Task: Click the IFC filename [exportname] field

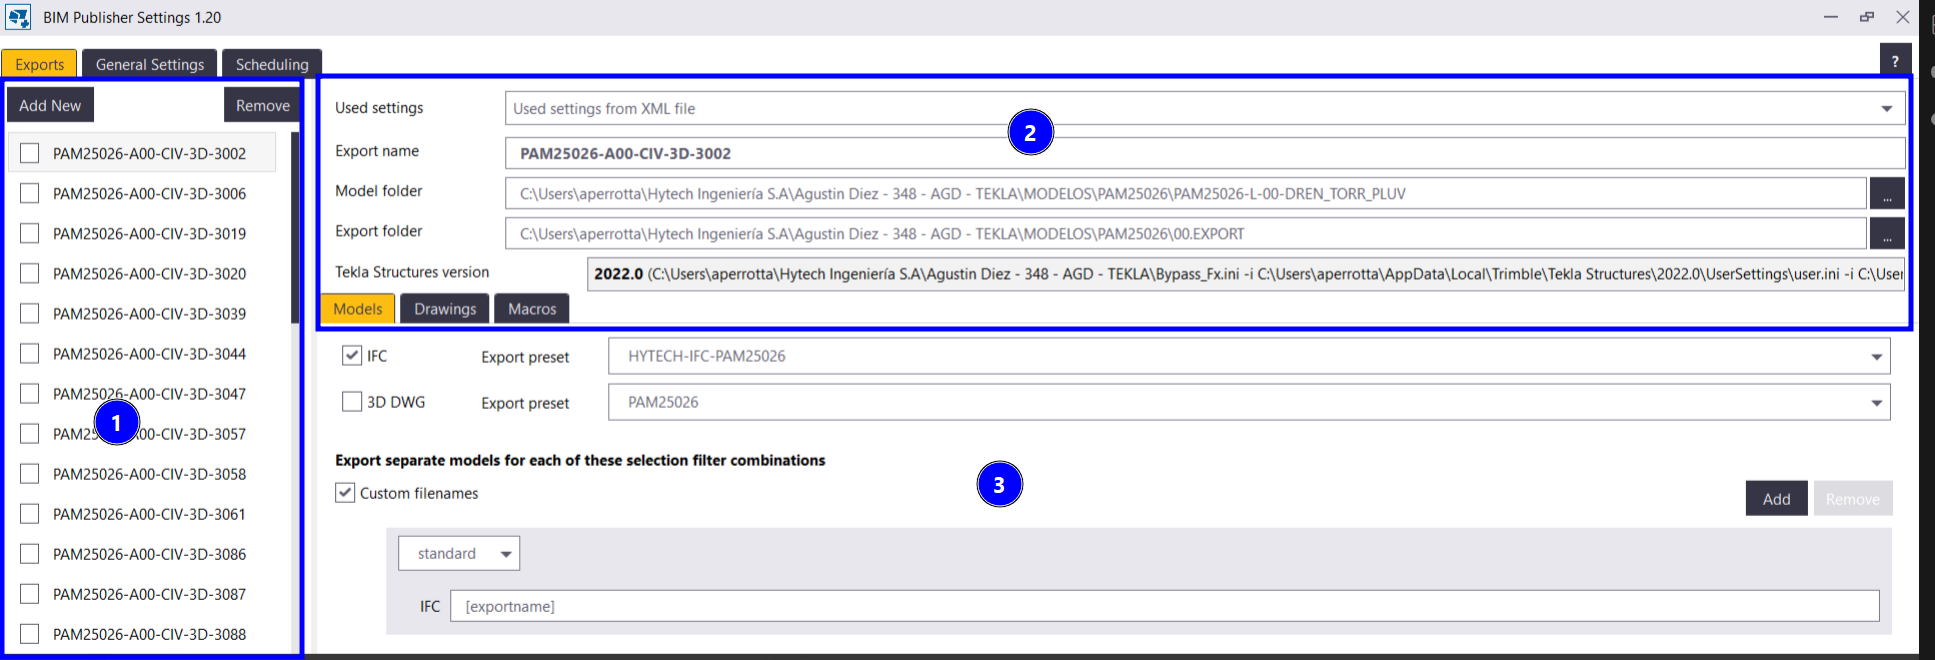Action: click(1165, 606)
